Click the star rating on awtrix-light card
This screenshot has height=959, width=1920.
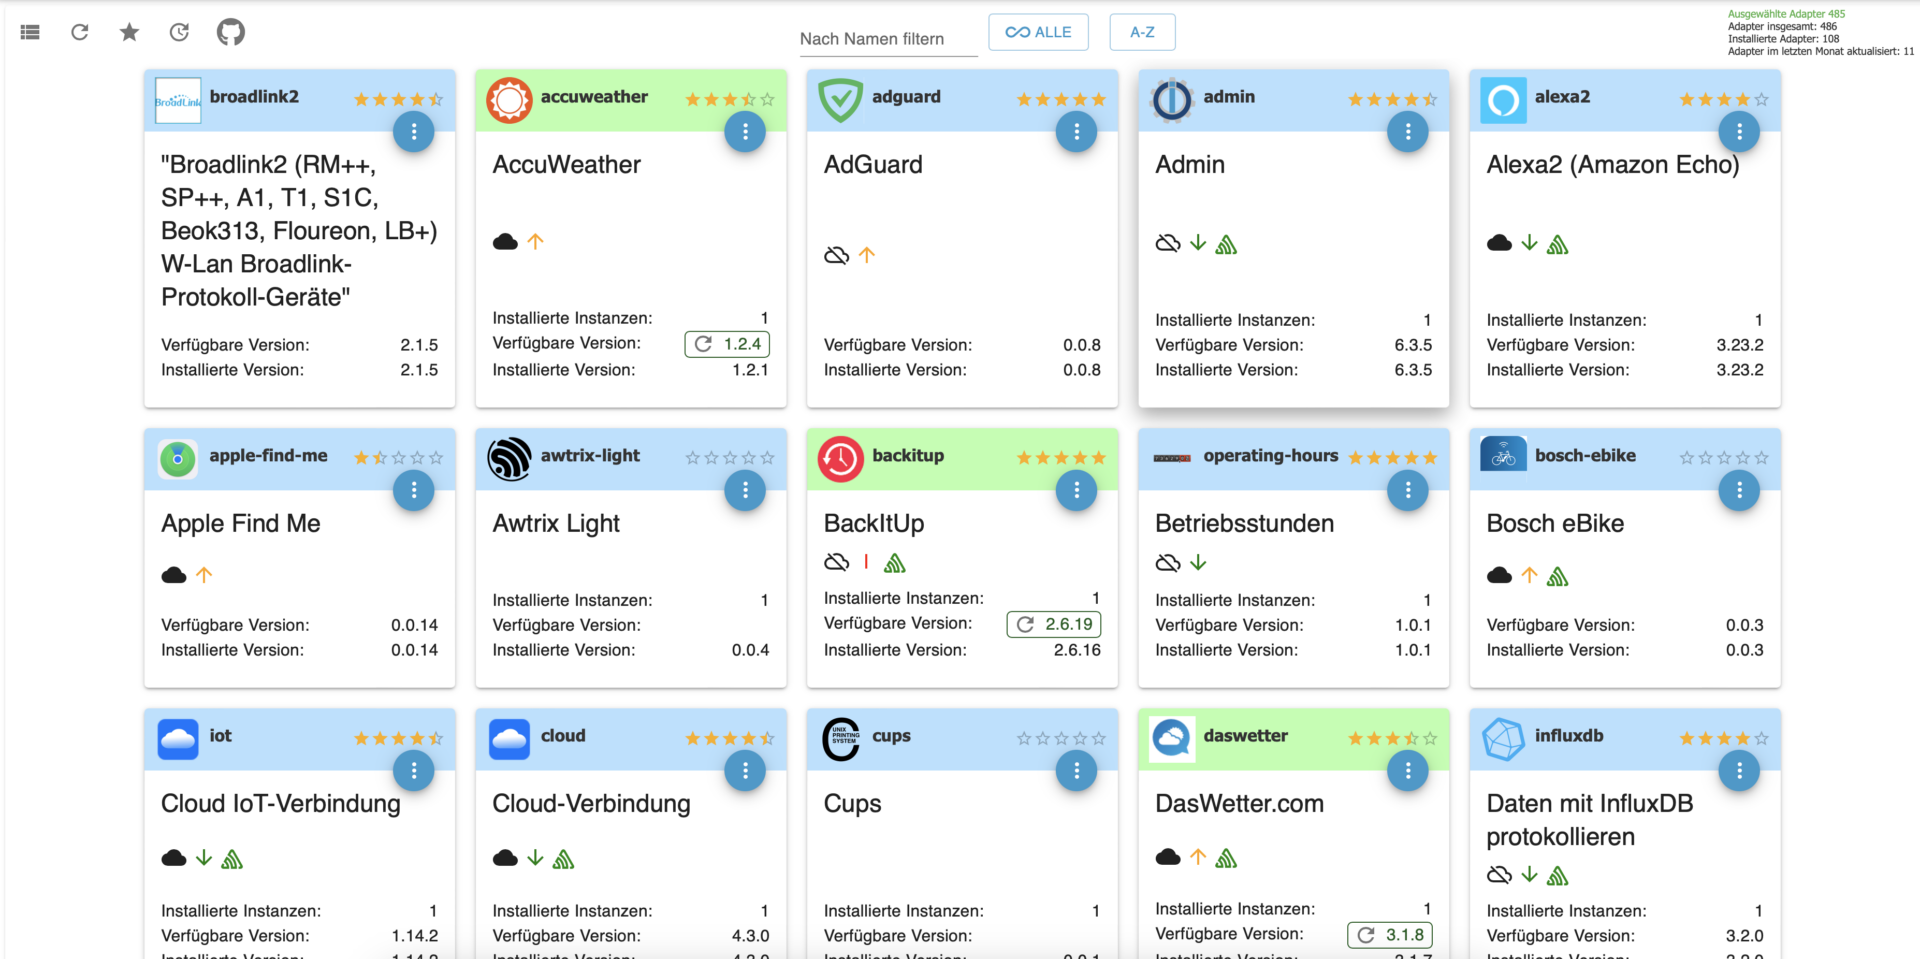click(x=730, y=458)
